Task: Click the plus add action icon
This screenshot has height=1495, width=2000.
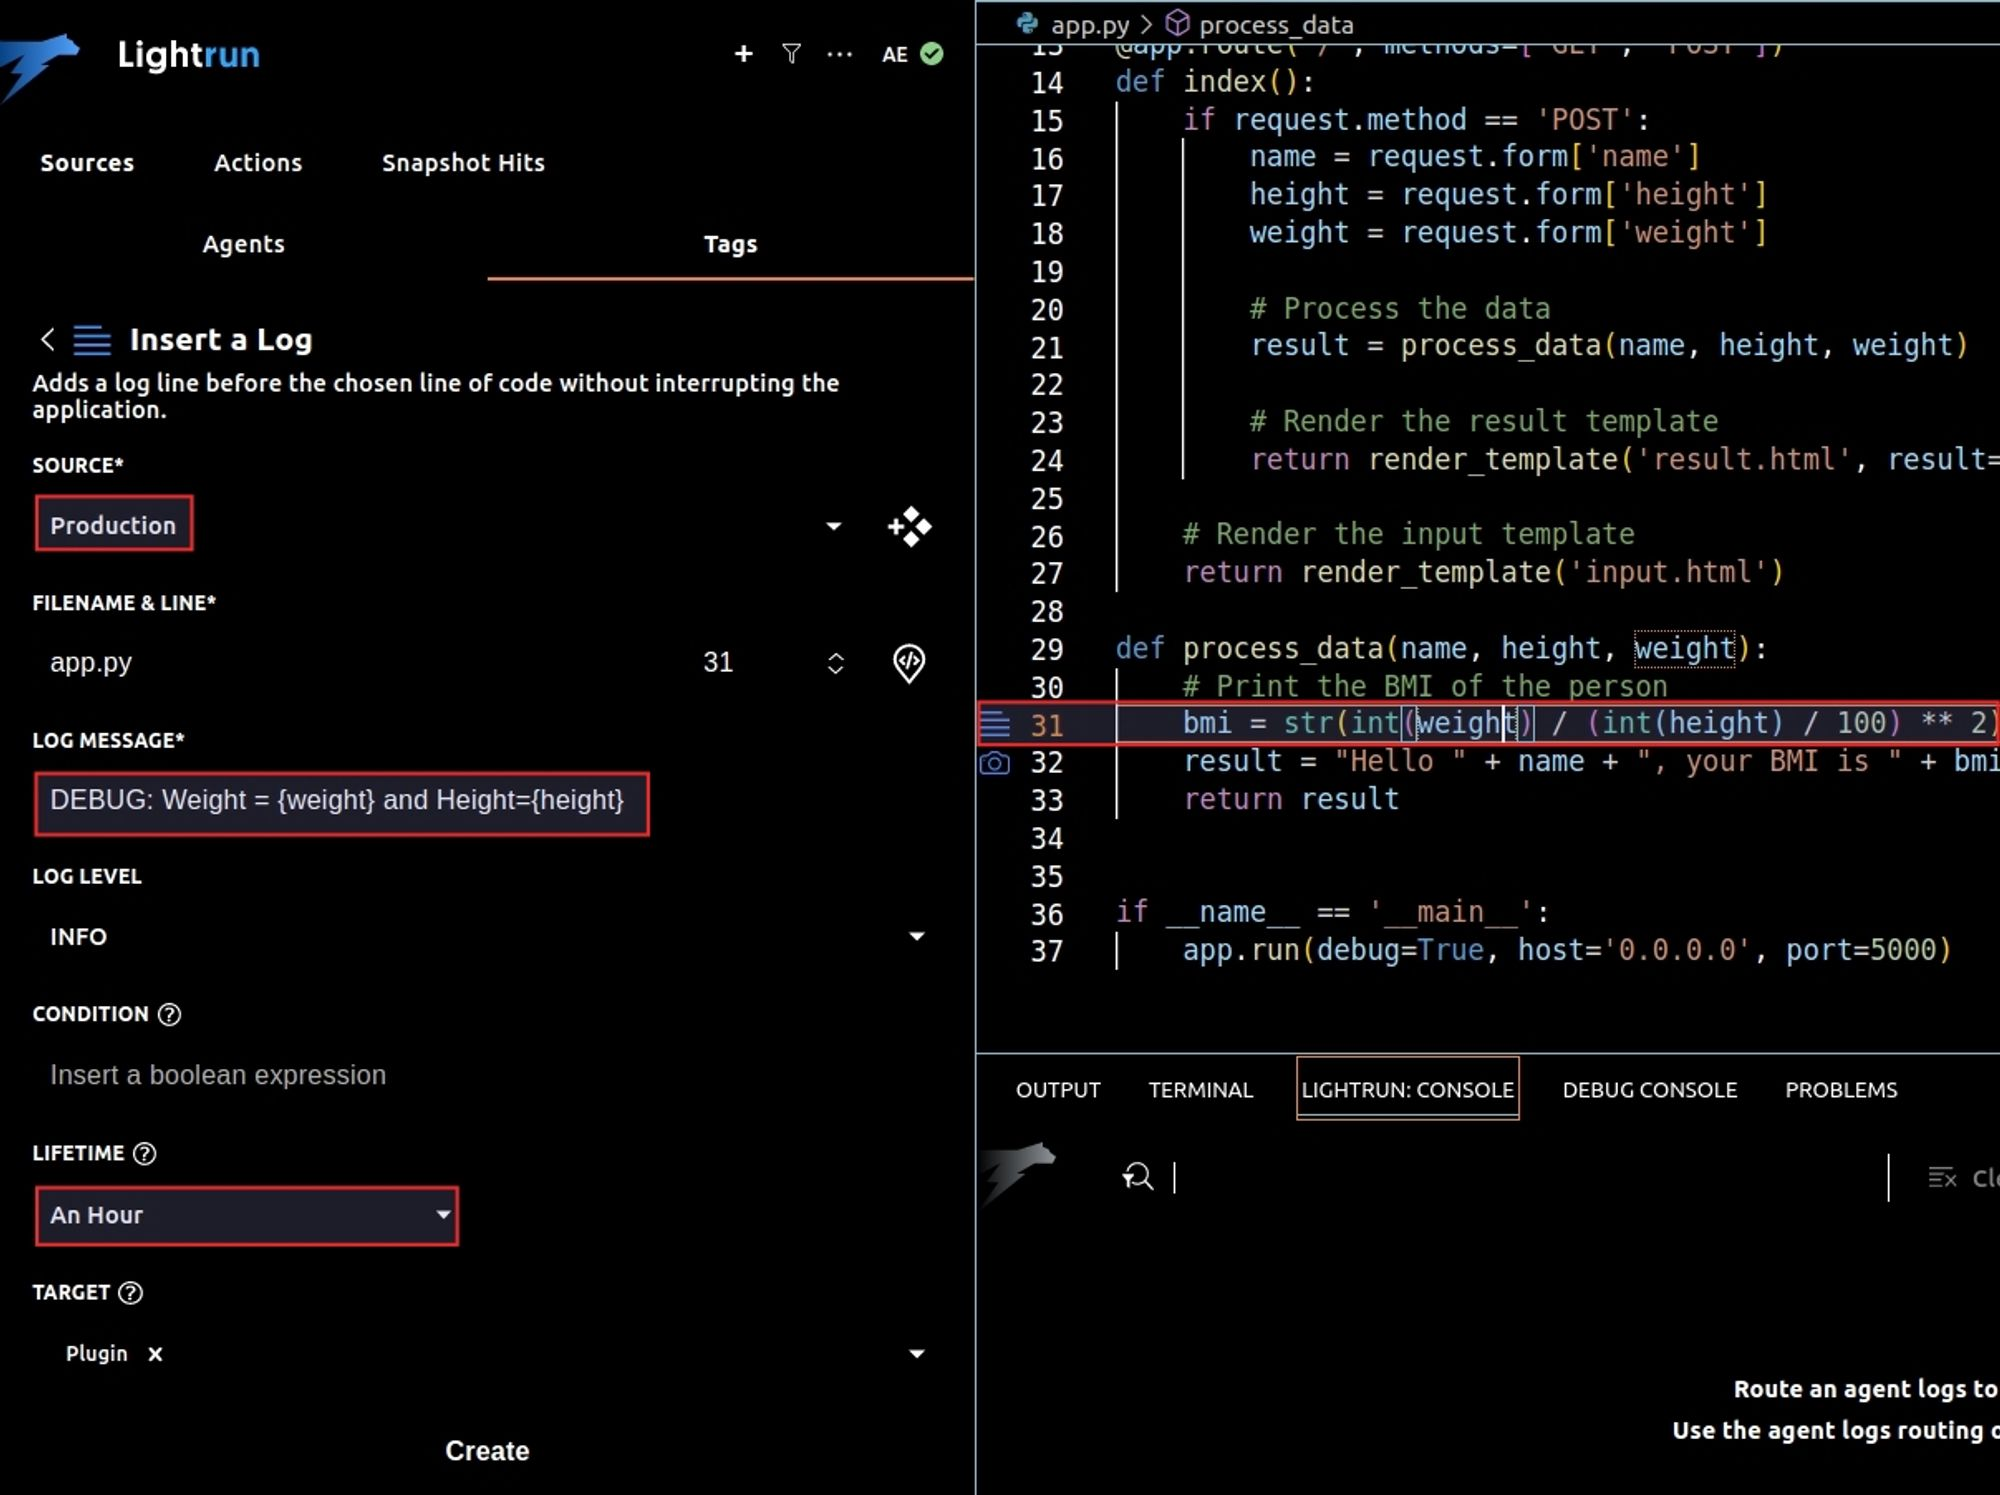Action: pos(743,54)
